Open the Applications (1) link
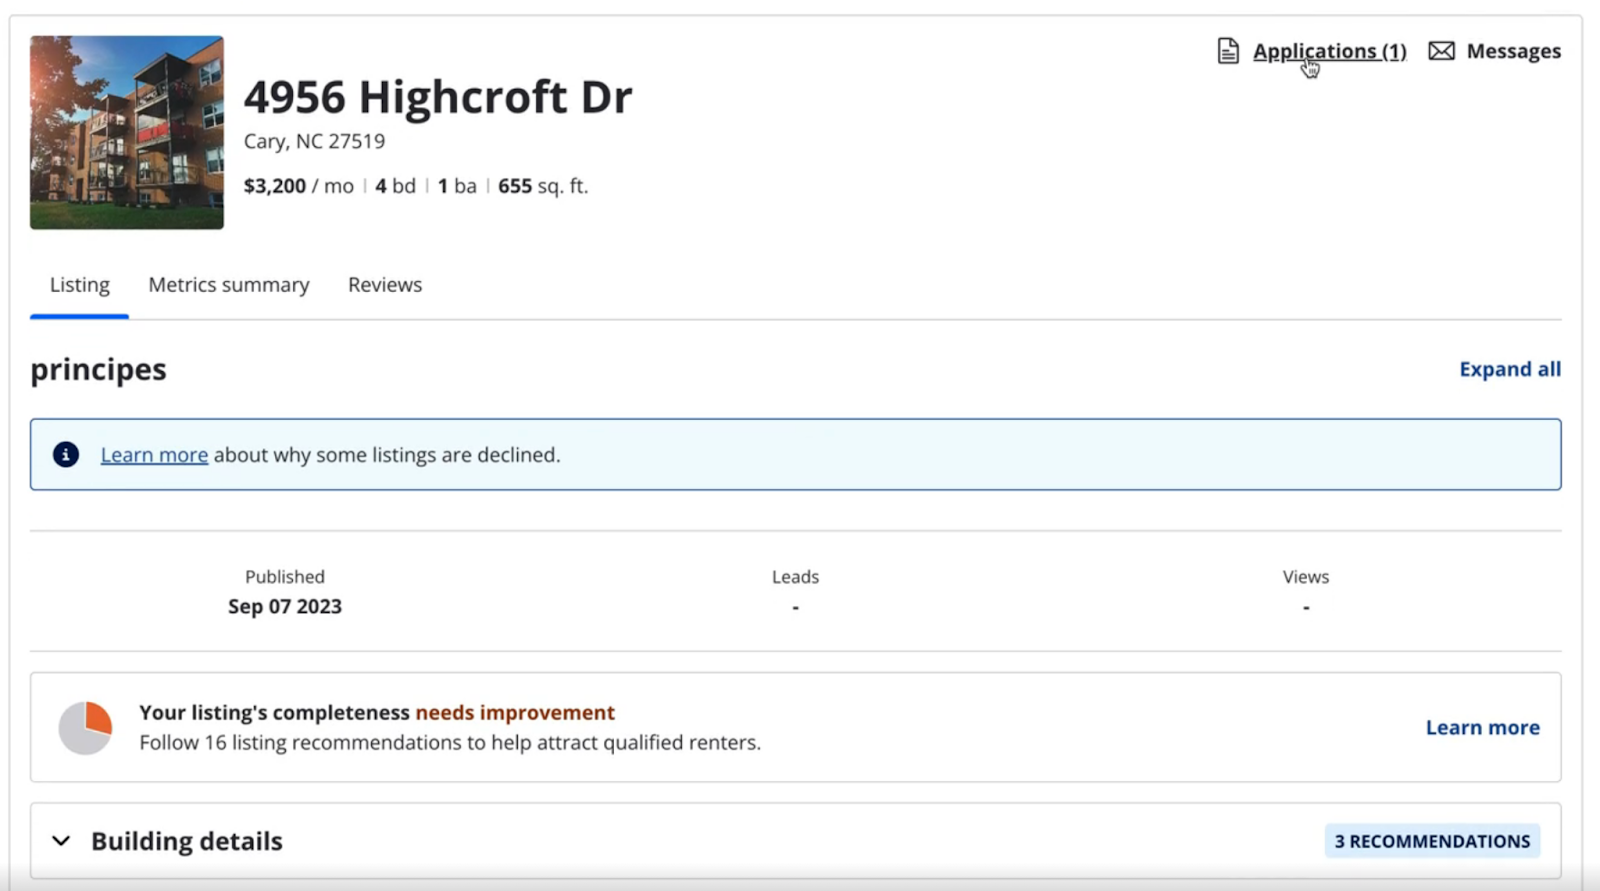The height and width of the screenshot is (891, 1600). pyautogui.click(x=1329, y=51)
